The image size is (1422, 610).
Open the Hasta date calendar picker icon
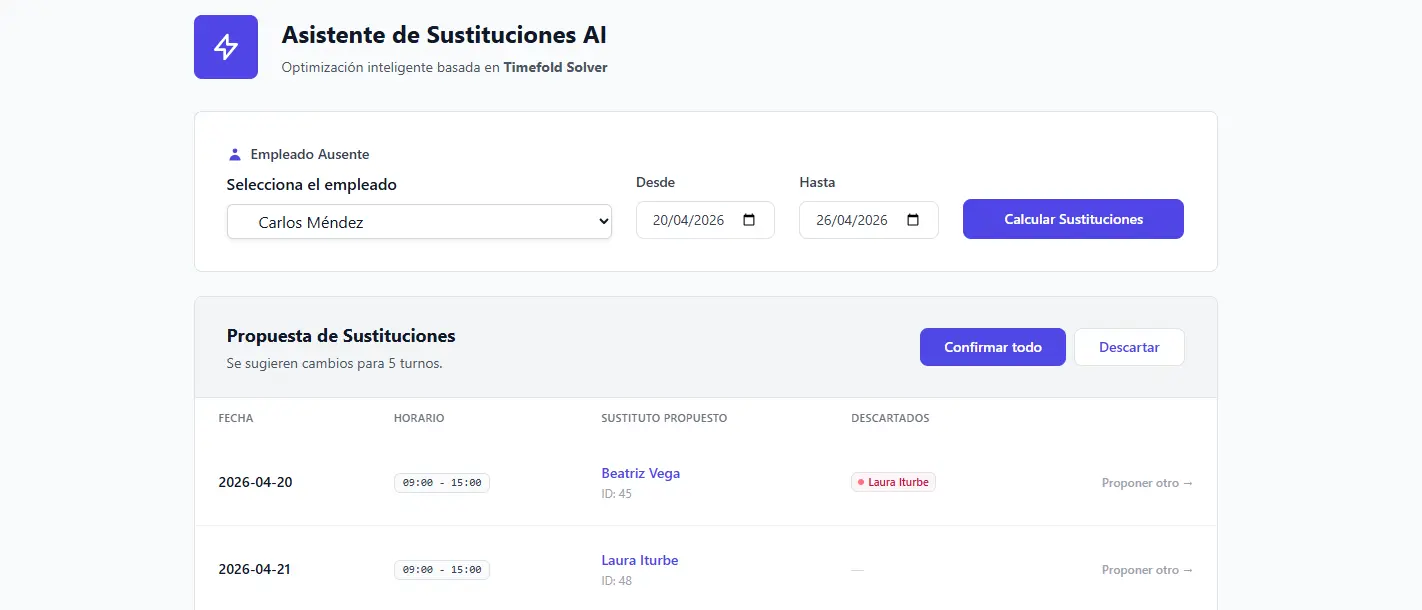tap(913, 220)
